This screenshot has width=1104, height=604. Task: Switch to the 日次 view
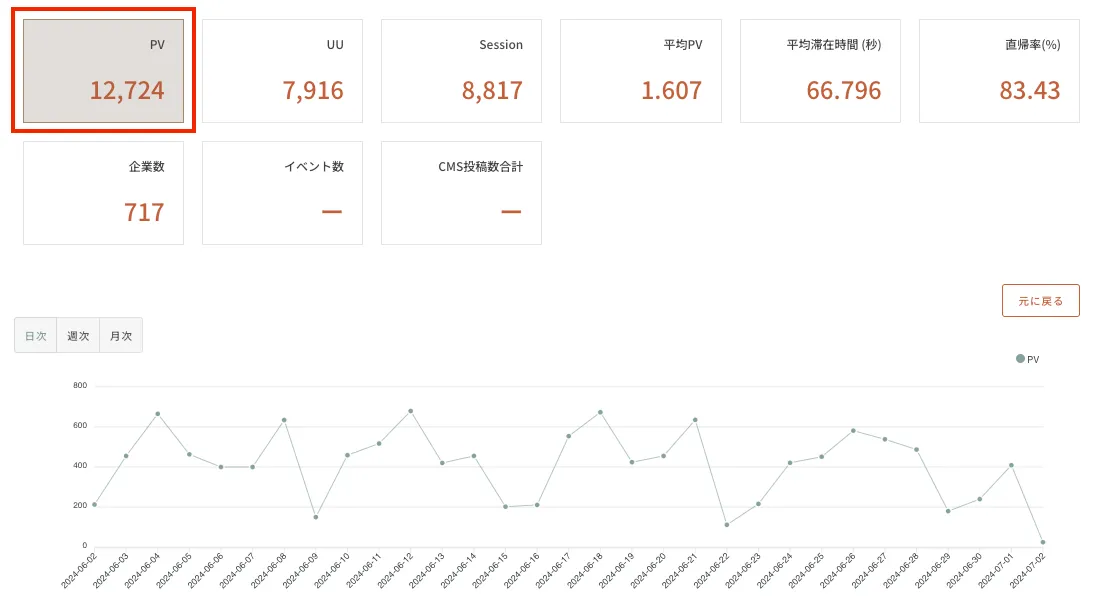(x=36, y=336)
